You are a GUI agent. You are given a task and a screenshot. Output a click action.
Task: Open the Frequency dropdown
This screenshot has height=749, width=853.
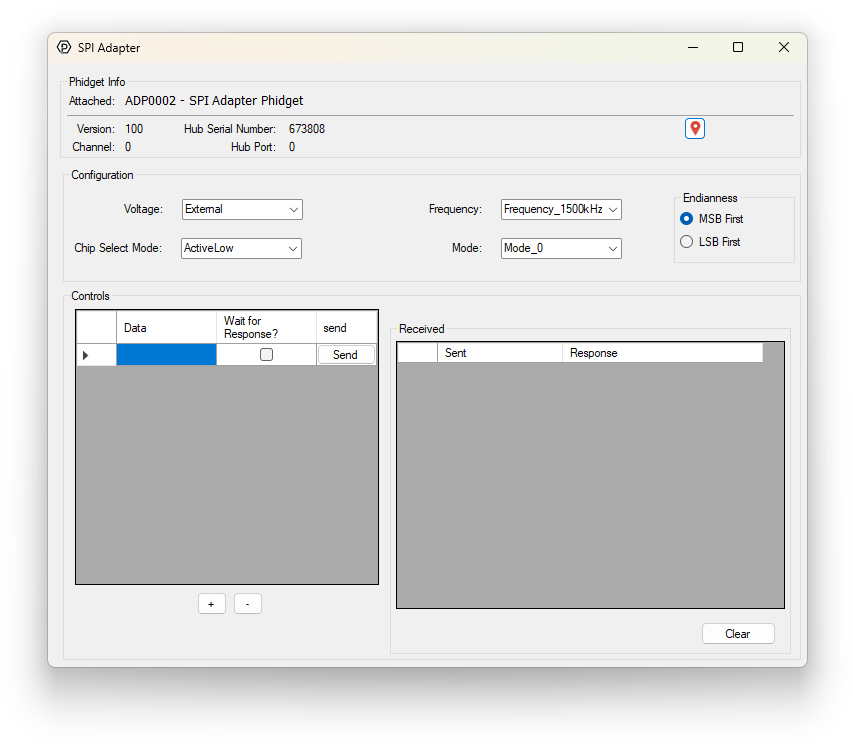coord(561,210)
